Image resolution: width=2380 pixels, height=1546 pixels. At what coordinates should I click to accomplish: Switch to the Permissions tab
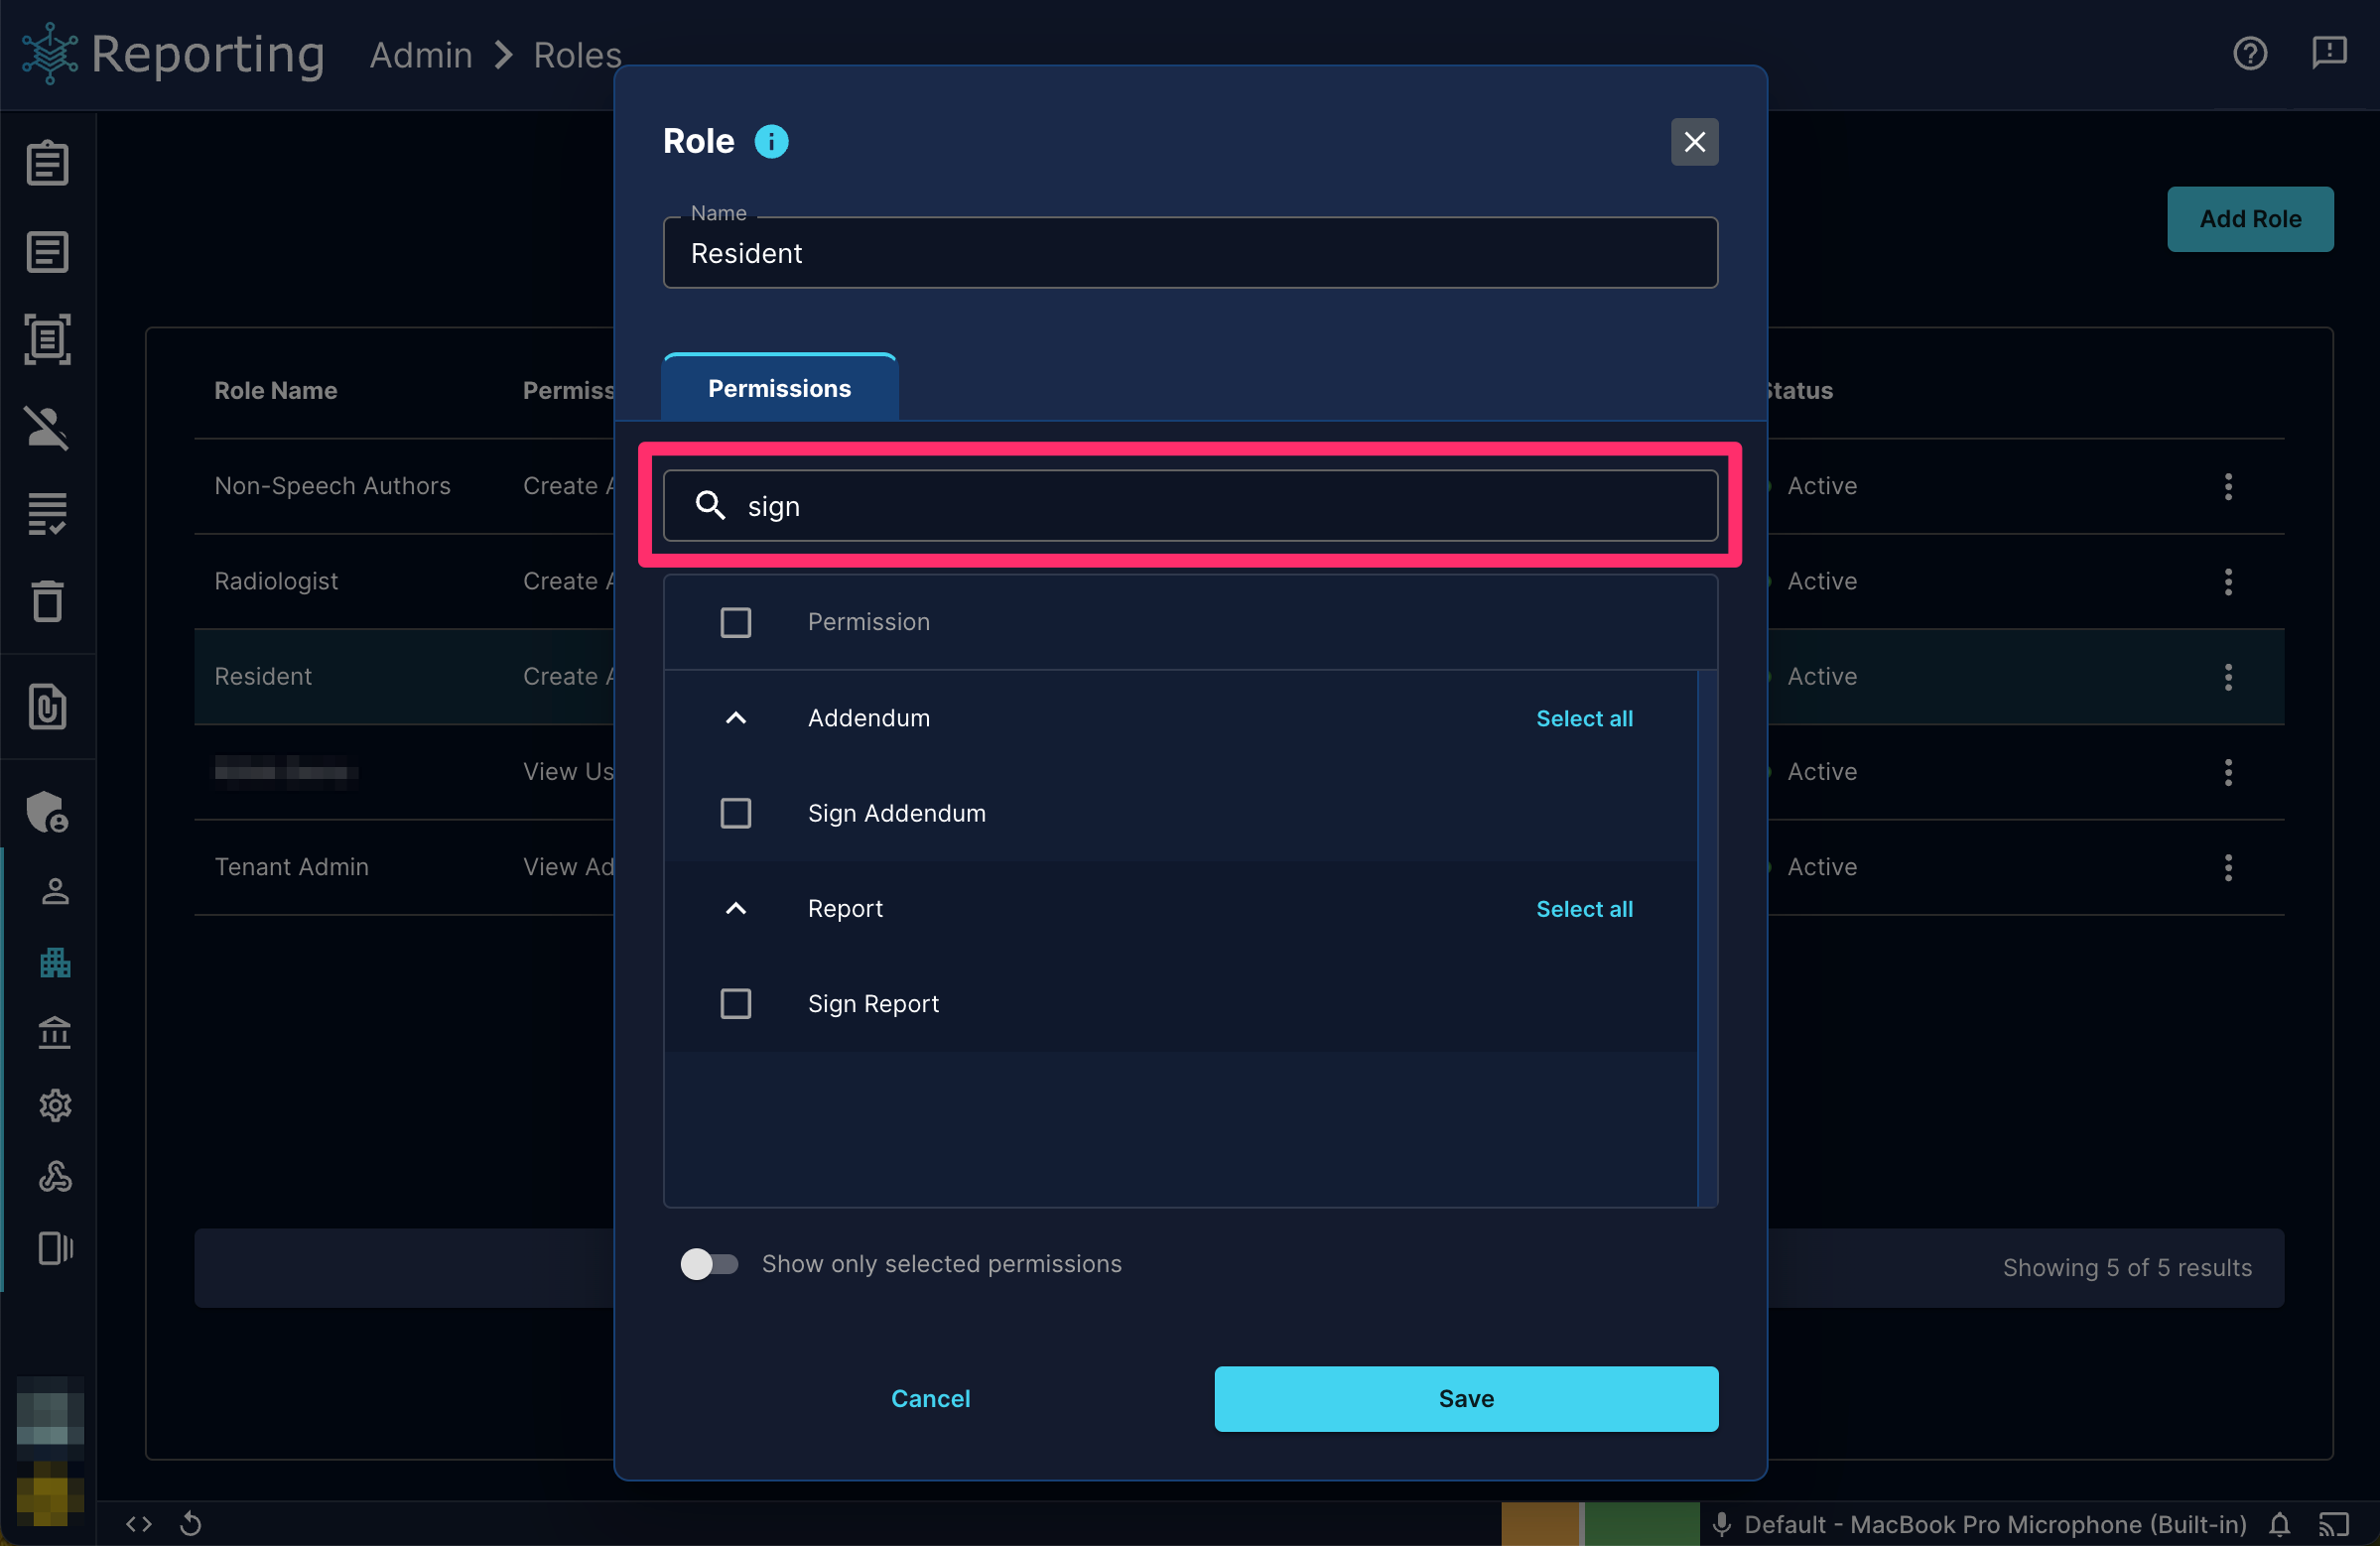(780, 388)
